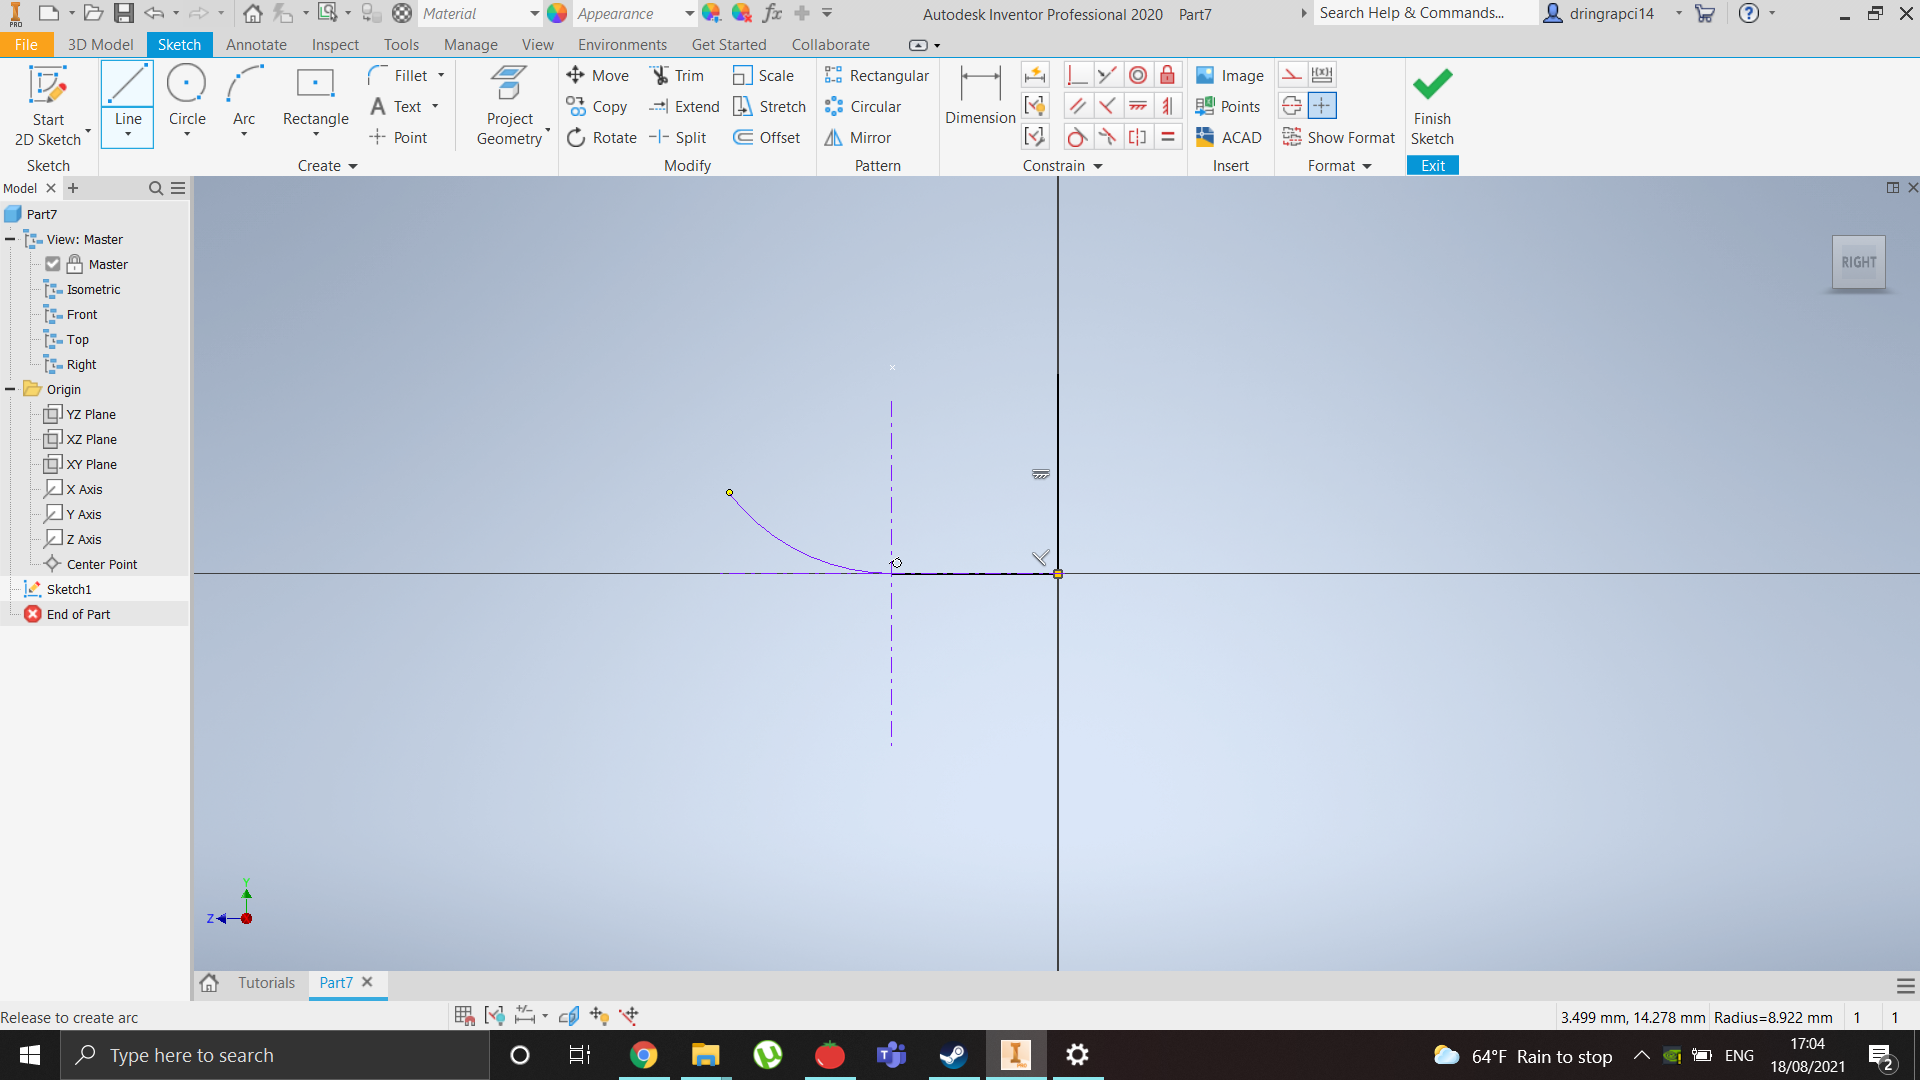Click the Show Format button

pyautogui.click(x=1339, y=137)
